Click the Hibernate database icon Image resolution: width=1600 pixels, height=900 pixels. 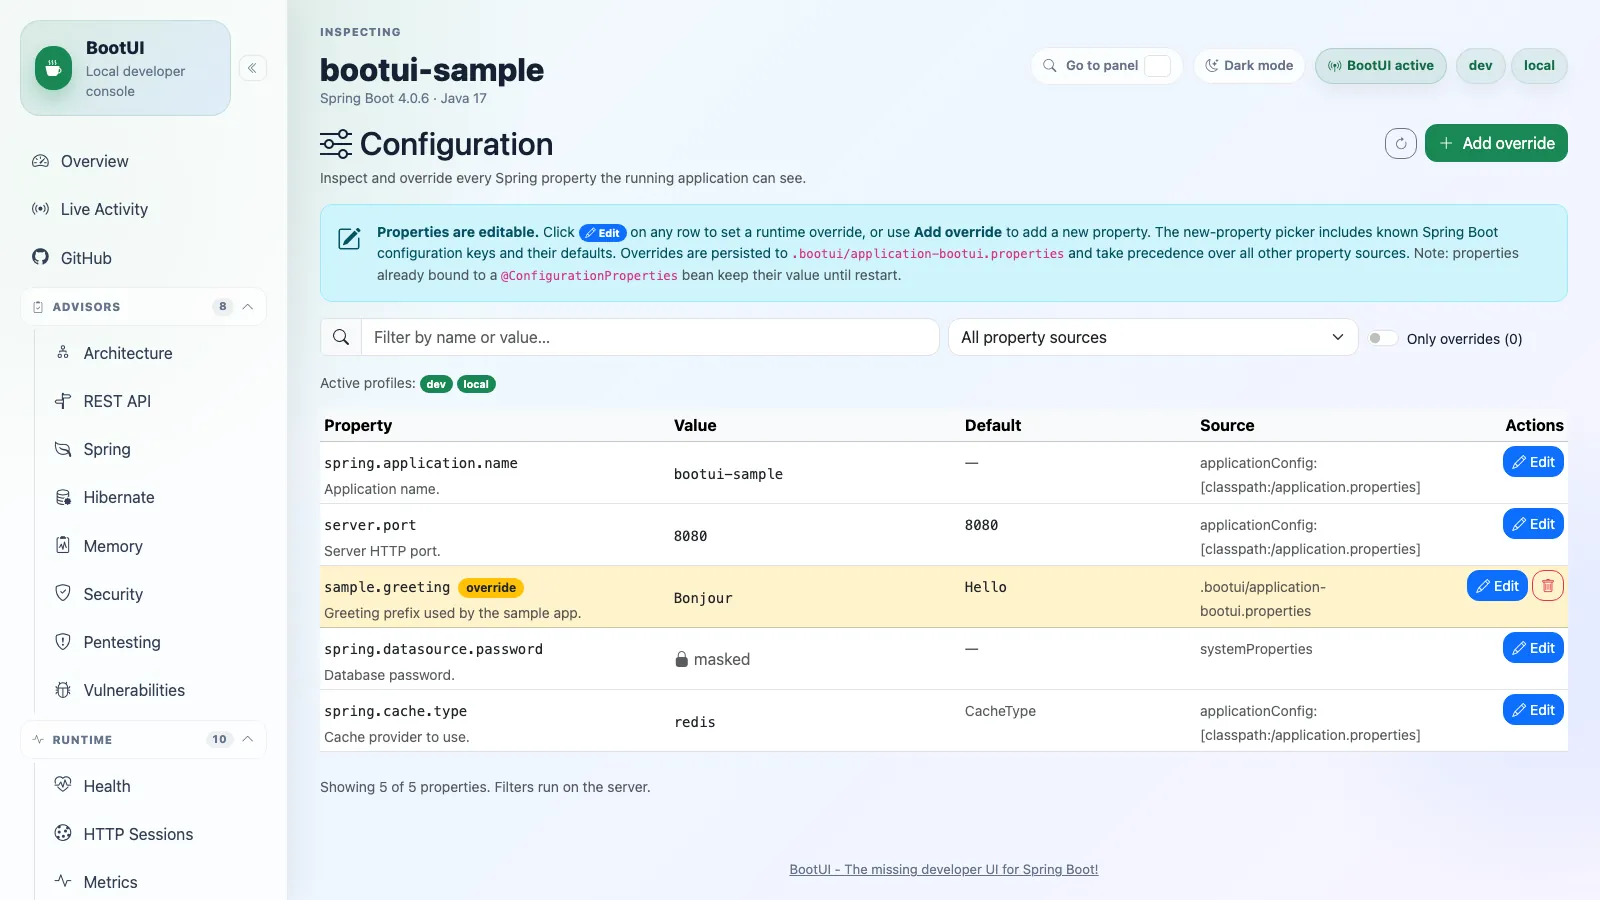[x=63, y=497]
